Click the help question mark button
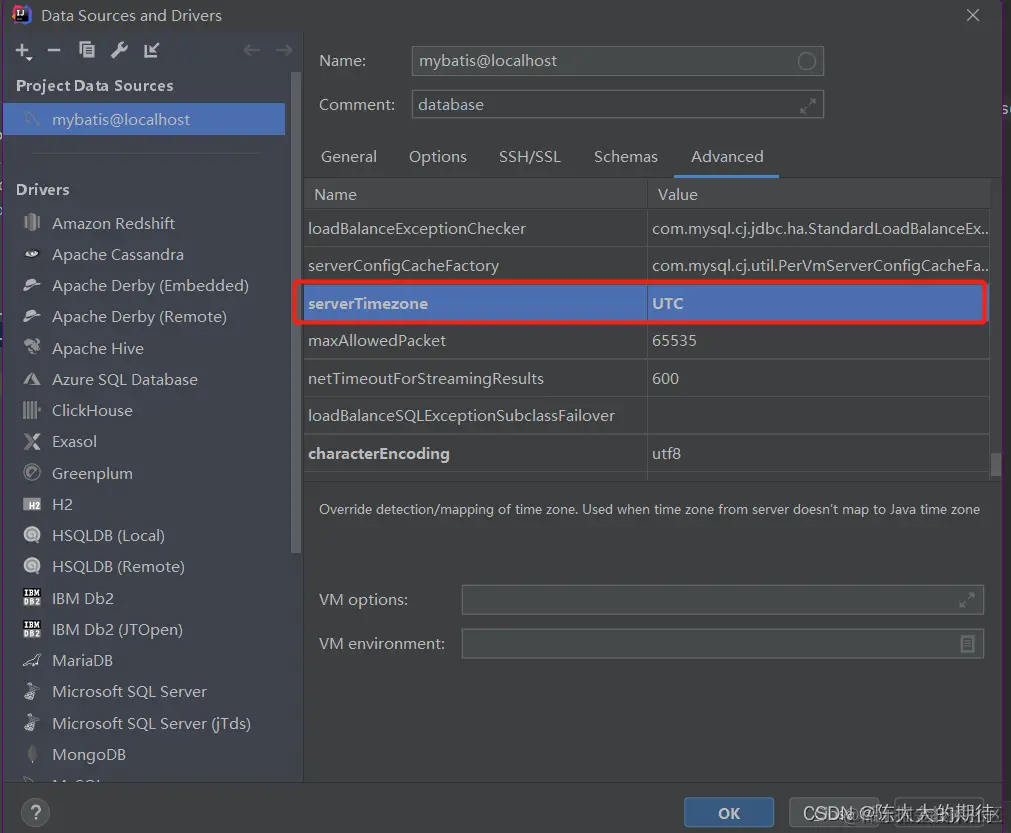Viewport: 1011px width, 833px height. pos(35,812)
